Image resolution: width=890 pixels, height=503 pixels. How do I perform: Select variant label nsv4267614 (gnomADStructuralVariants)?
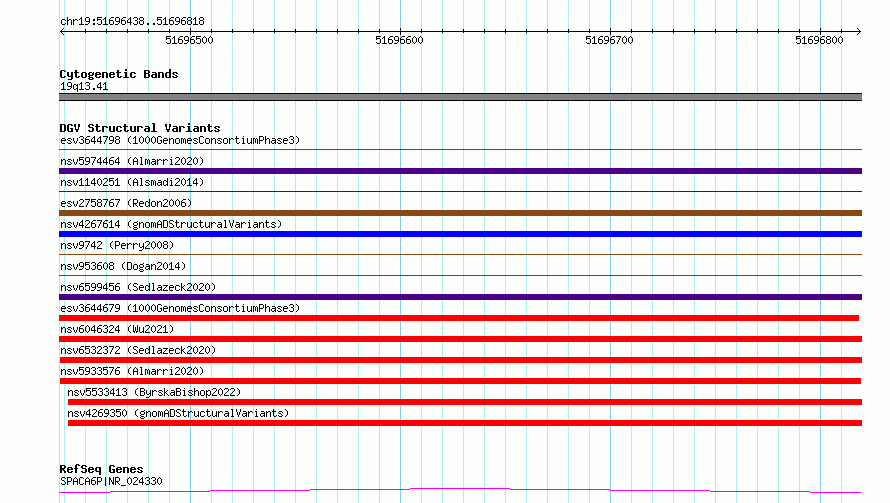(171, 224)
